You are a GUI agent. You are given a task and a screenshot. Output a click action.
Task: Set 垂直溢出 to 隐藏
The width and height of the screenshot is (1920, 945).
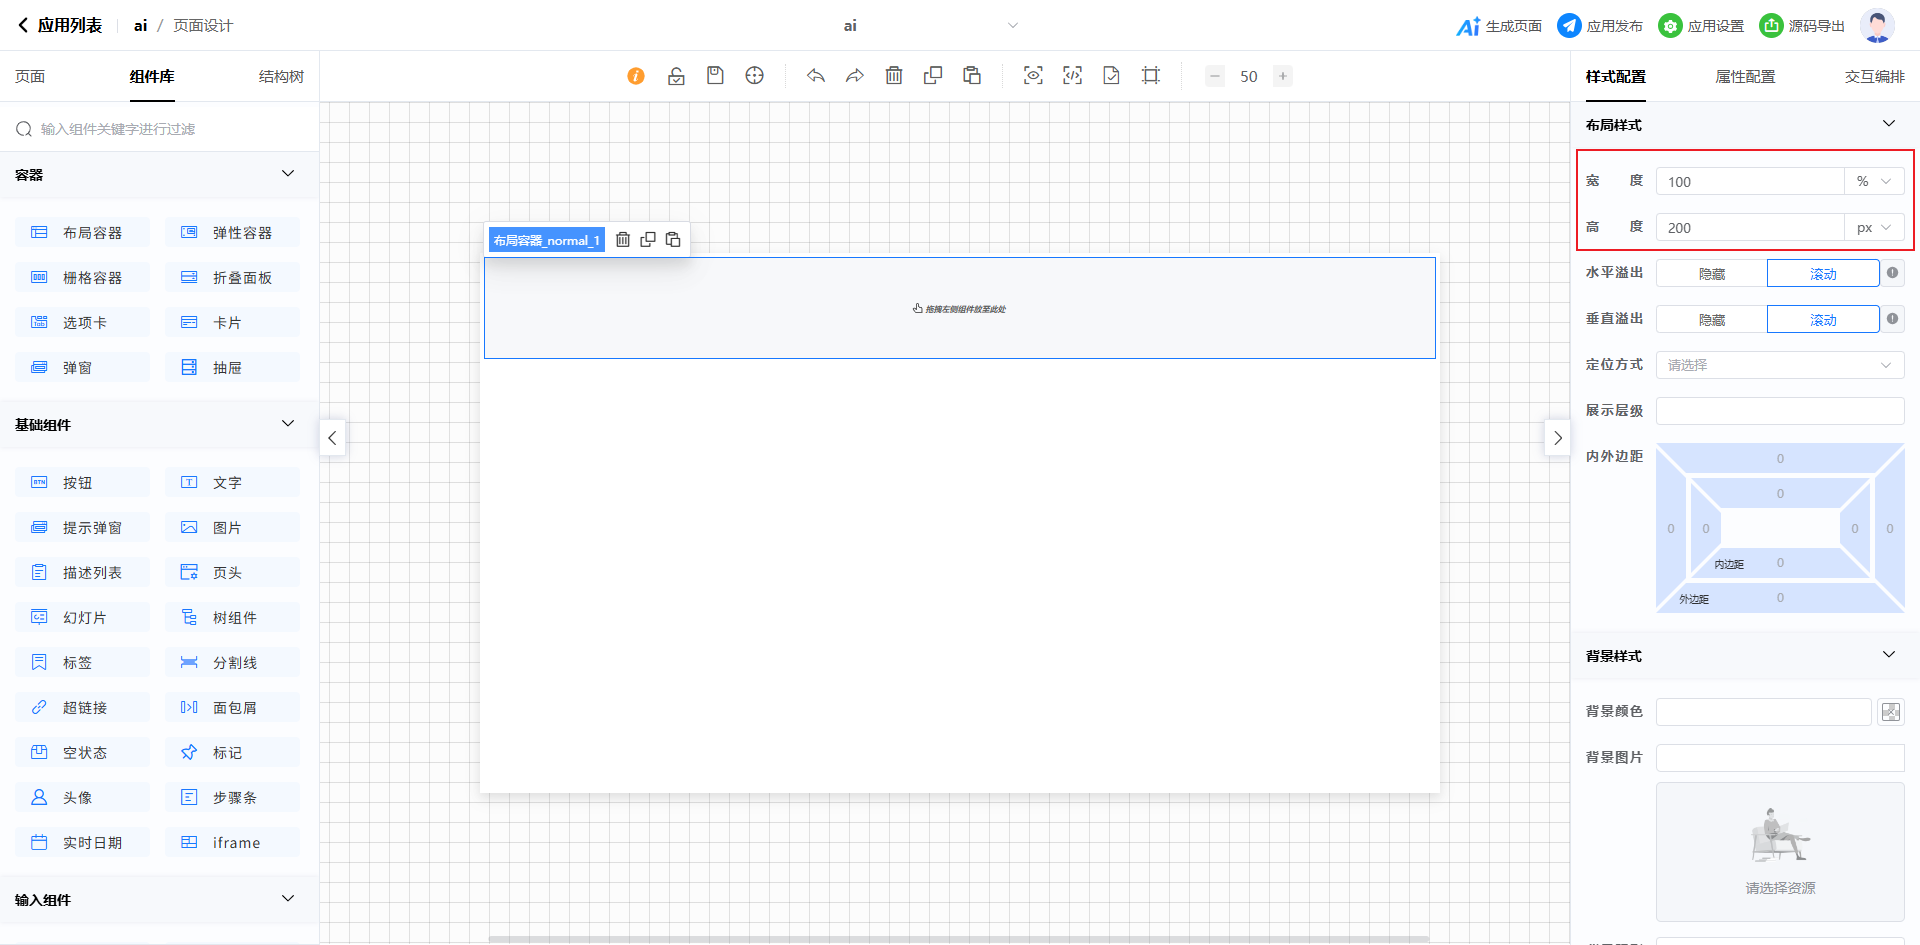tap(1711, 320)
